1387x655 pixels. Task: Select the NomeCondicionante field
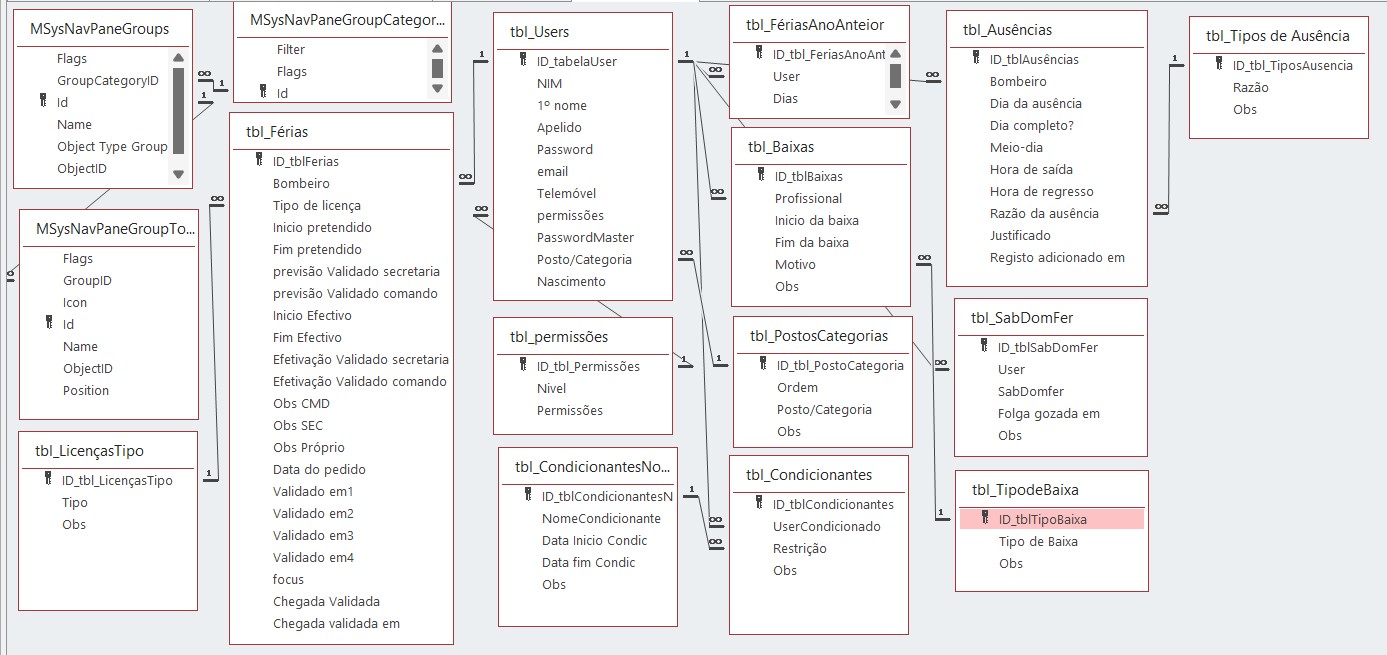coord(601,518)
